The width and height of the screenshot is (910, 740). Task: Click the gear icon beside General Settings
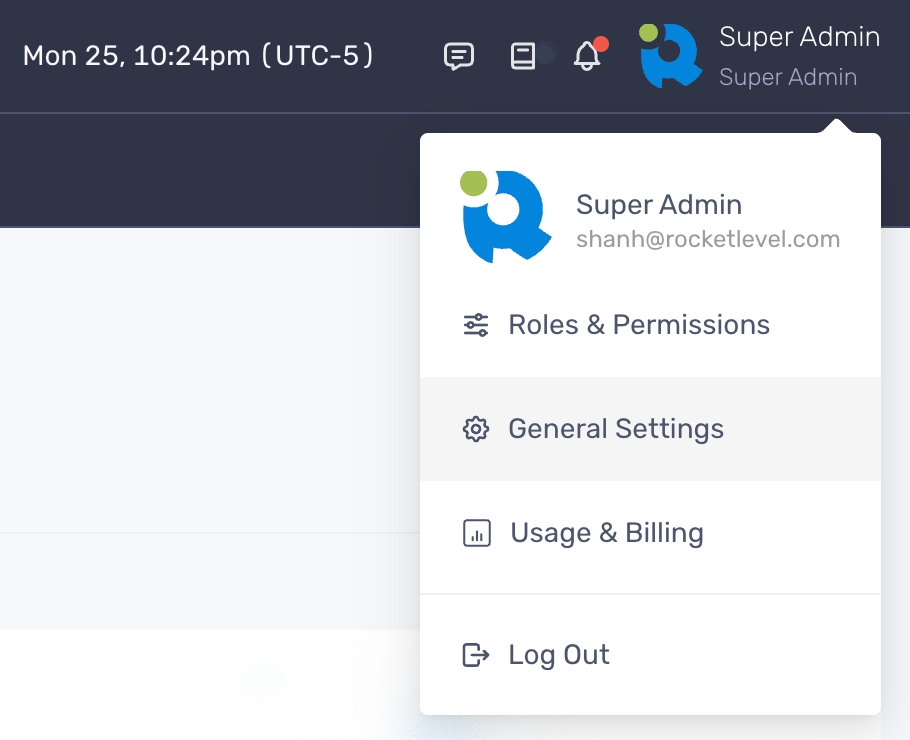476,429
